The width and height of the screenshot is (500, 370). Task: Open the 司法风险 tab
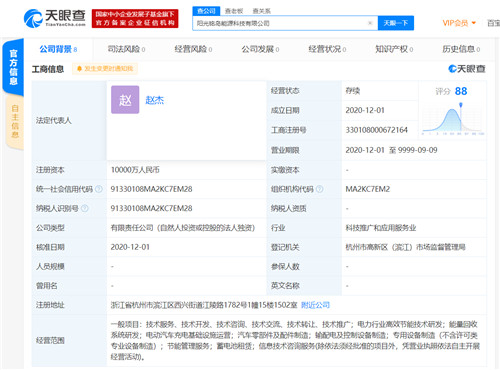[126, 49]
